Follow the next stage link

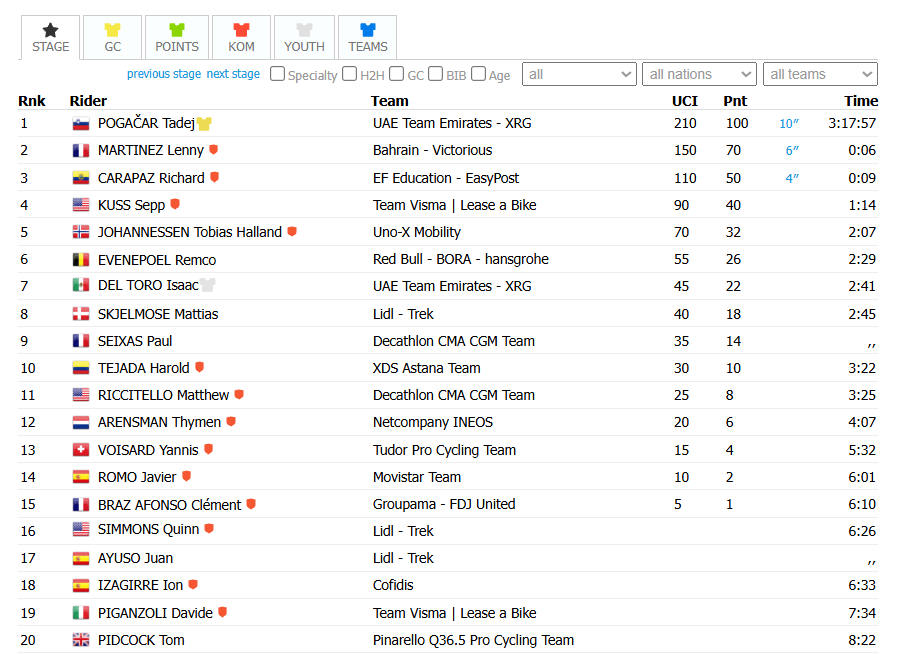(x=233, y=74)
